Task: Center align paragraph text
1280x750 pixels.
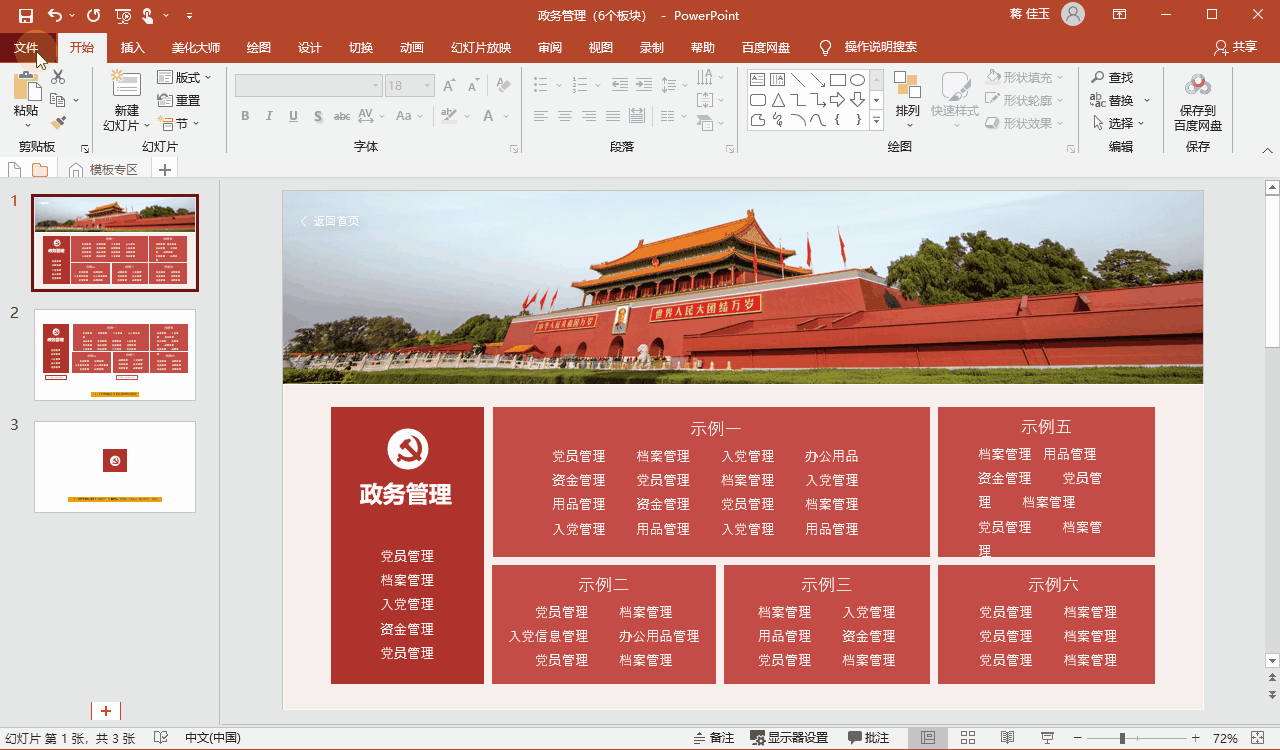Action: point(565,116)
